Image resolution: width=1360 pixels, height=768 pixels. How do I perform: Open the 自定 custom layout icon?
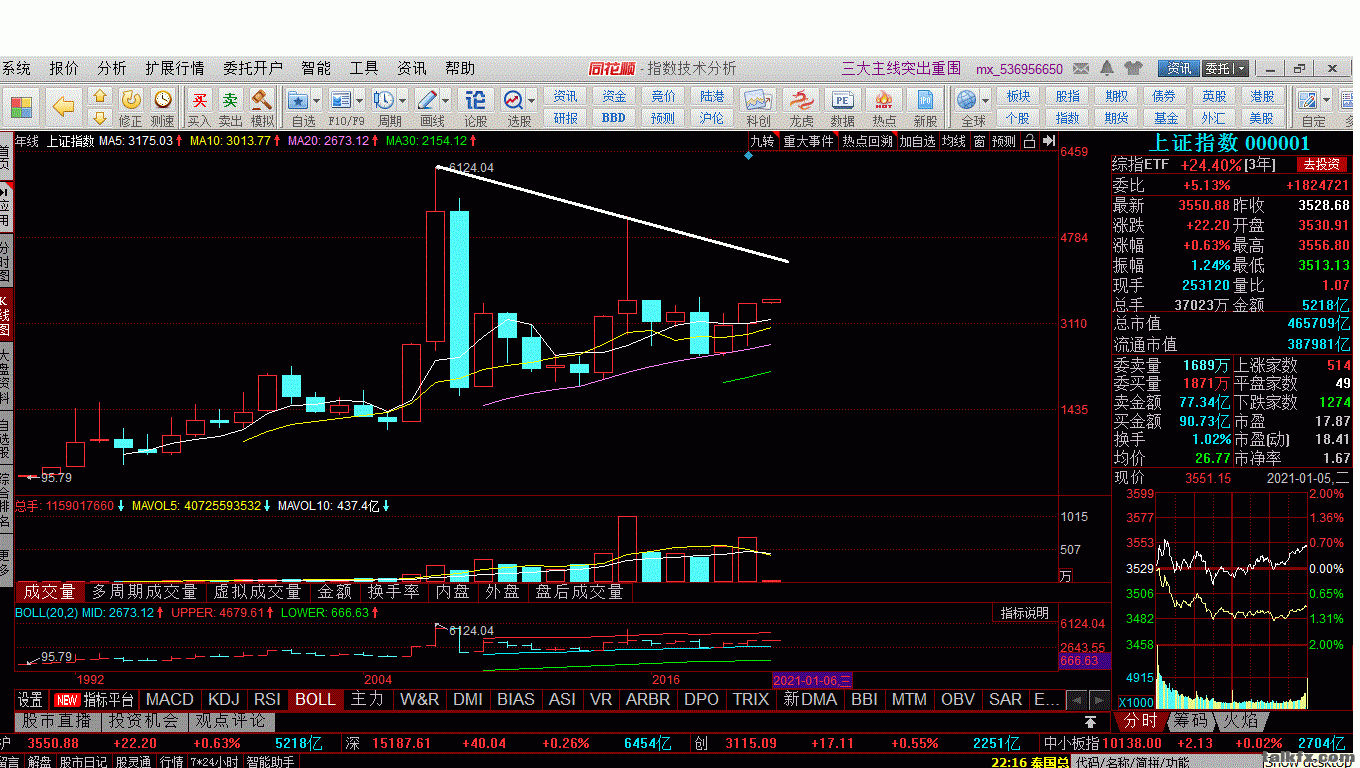pyautogui.click(x=1309, y=100)
